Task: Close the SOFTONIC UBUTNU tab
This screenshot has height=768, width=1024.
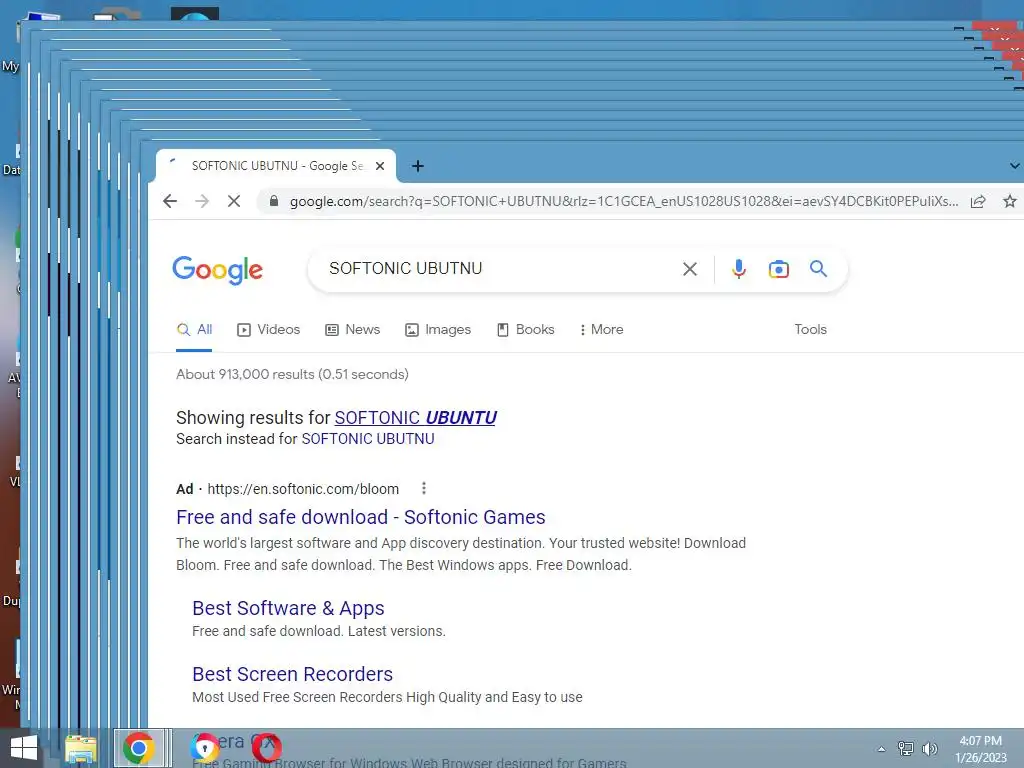Action: click(380, 166)
